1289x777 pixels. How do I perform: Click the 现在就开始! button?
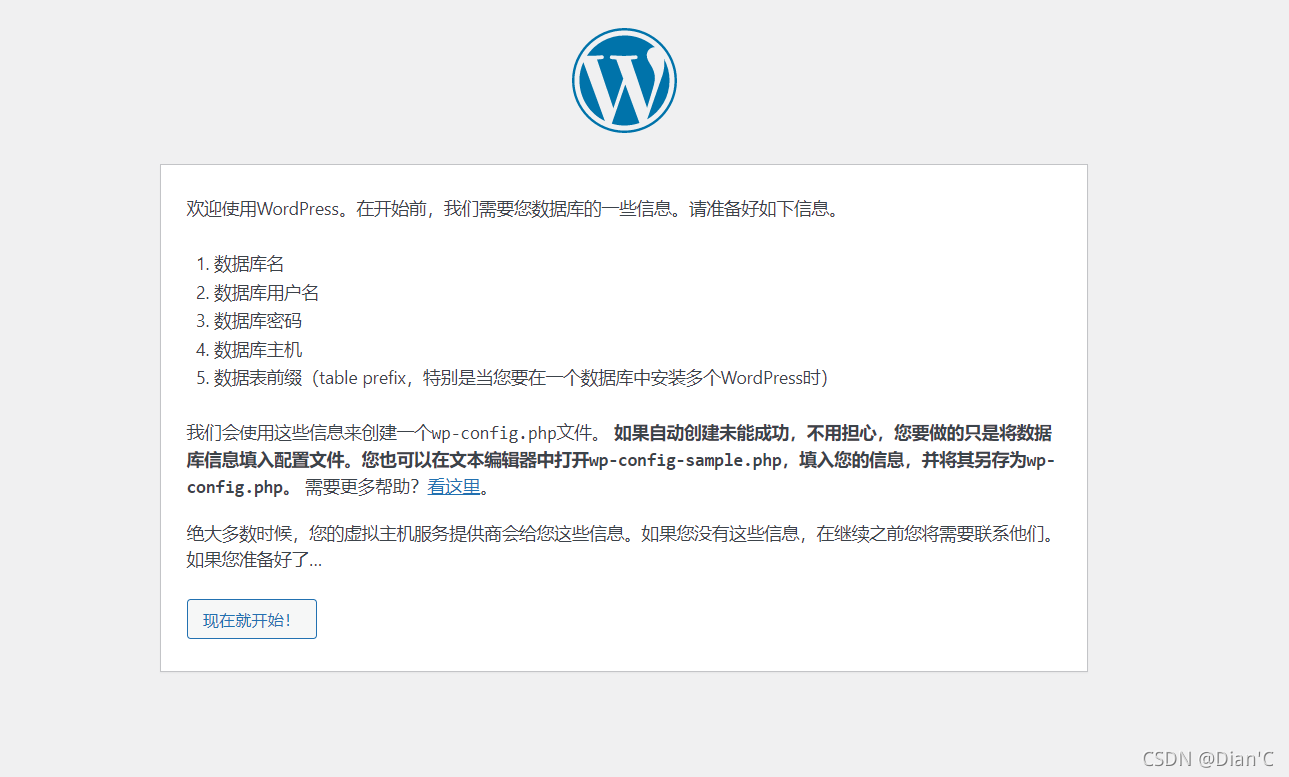tap(252, 619)
